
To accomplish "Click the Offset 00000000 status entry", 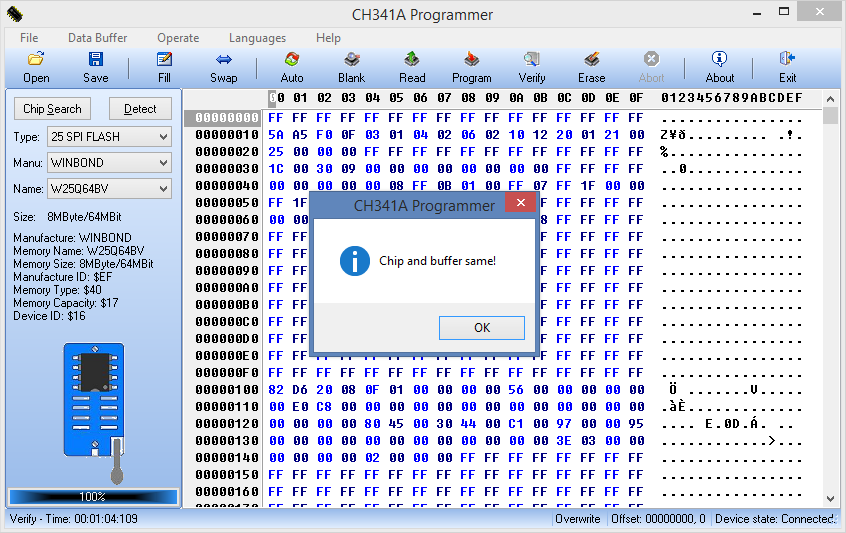I will click(658, 519).
